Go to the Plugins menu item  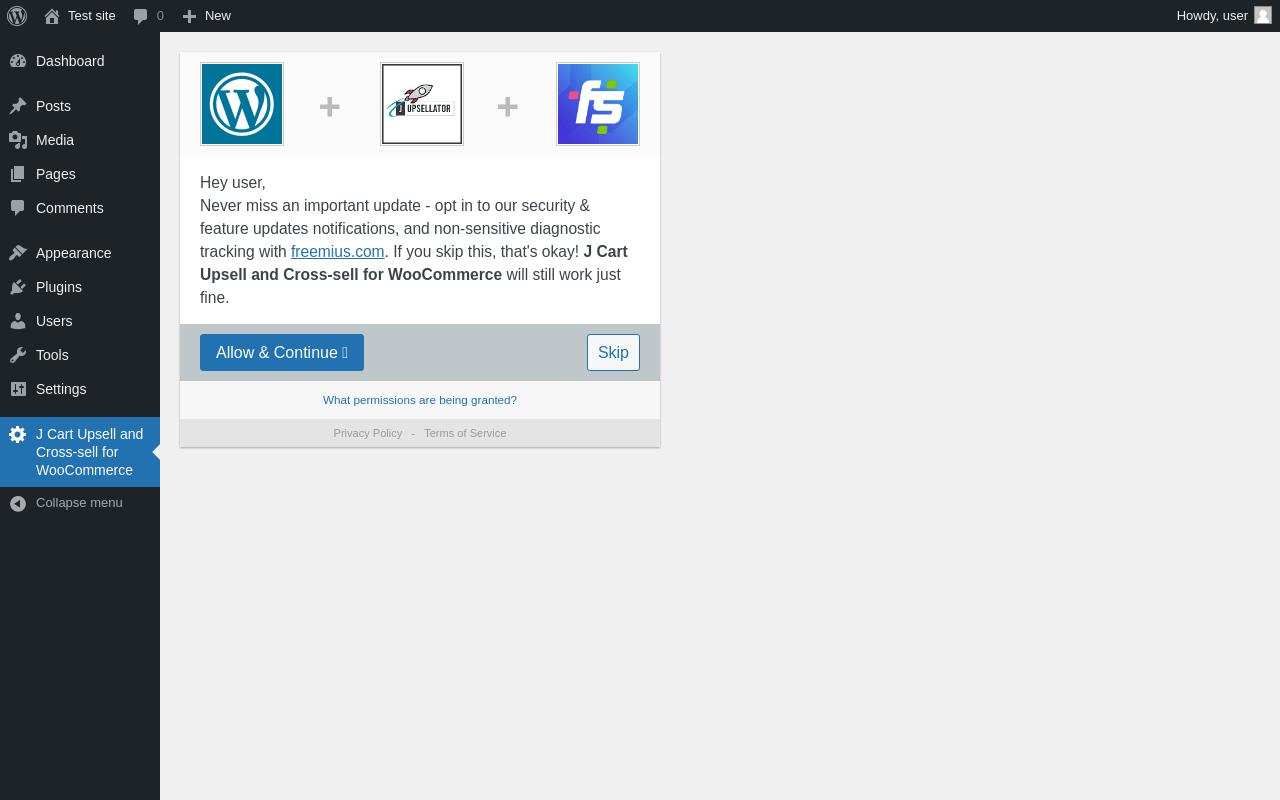80,287
